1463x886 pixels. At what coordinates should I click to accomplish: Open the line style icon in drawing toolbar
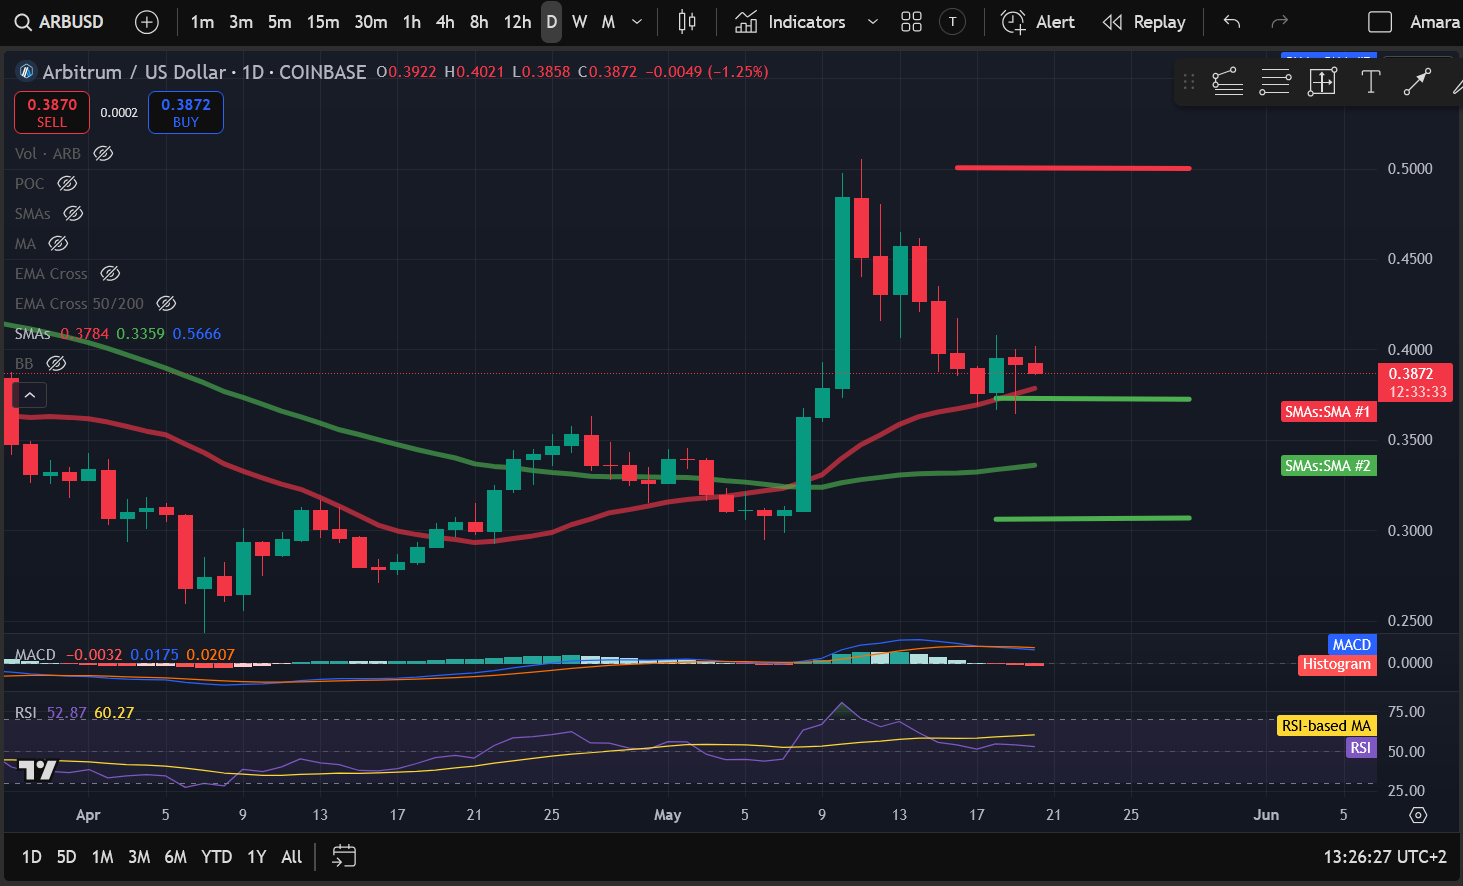(x=1275, y=82)
